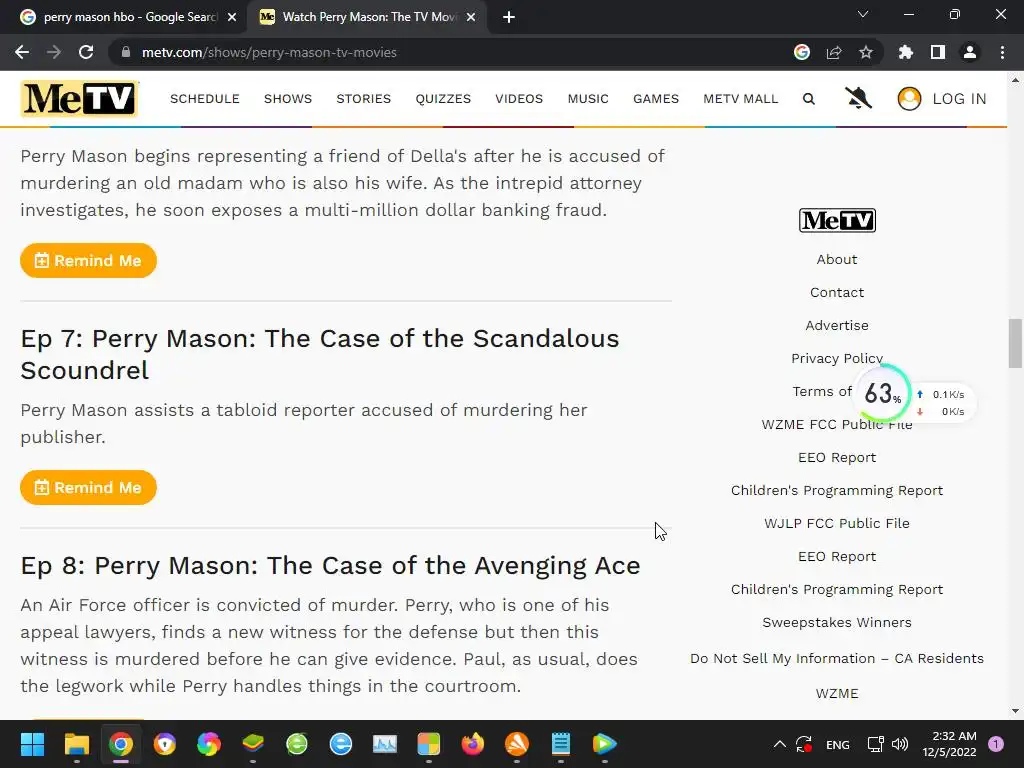Click the LOG IN link

pyautogui.click(x=959, y=99)
